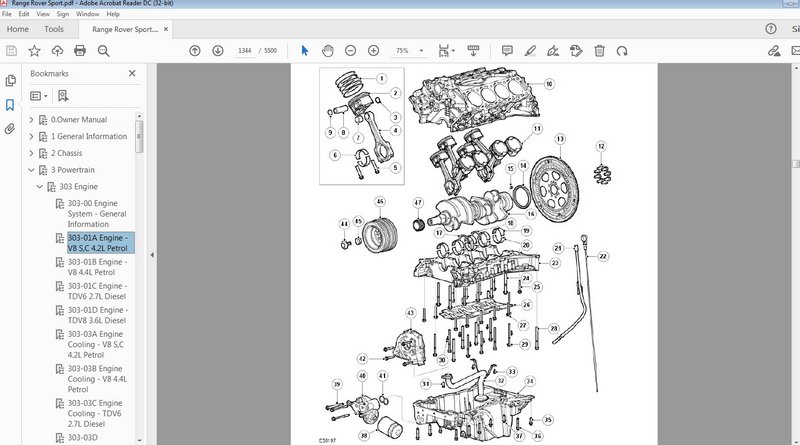
Task: Open the Help menu
Action: click(113, 14)
